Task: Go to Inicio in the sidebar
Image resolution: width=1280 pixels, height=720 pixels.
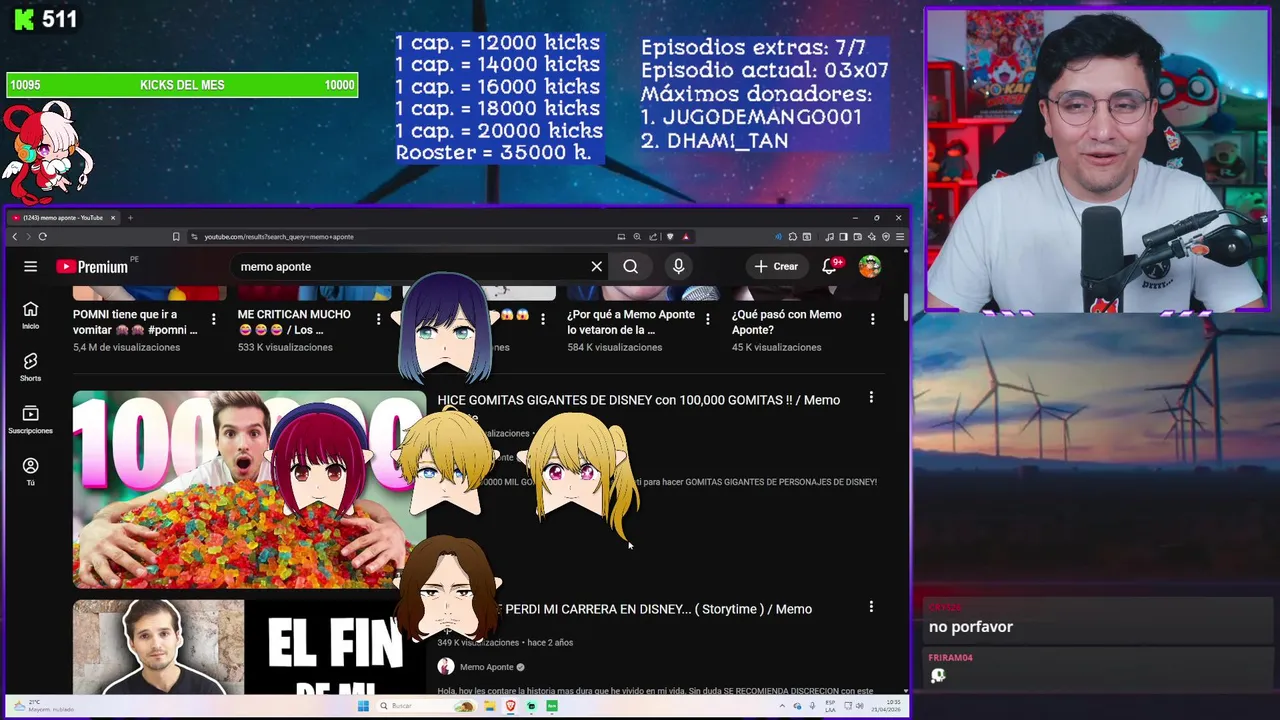Action: (x=31, y=315)
